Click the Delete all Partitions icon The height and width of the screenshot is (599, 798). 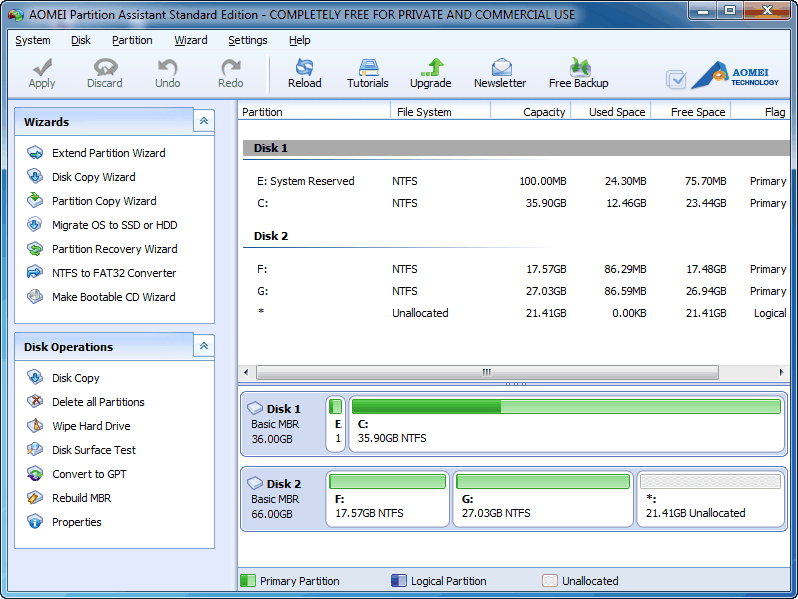[35, 402]
